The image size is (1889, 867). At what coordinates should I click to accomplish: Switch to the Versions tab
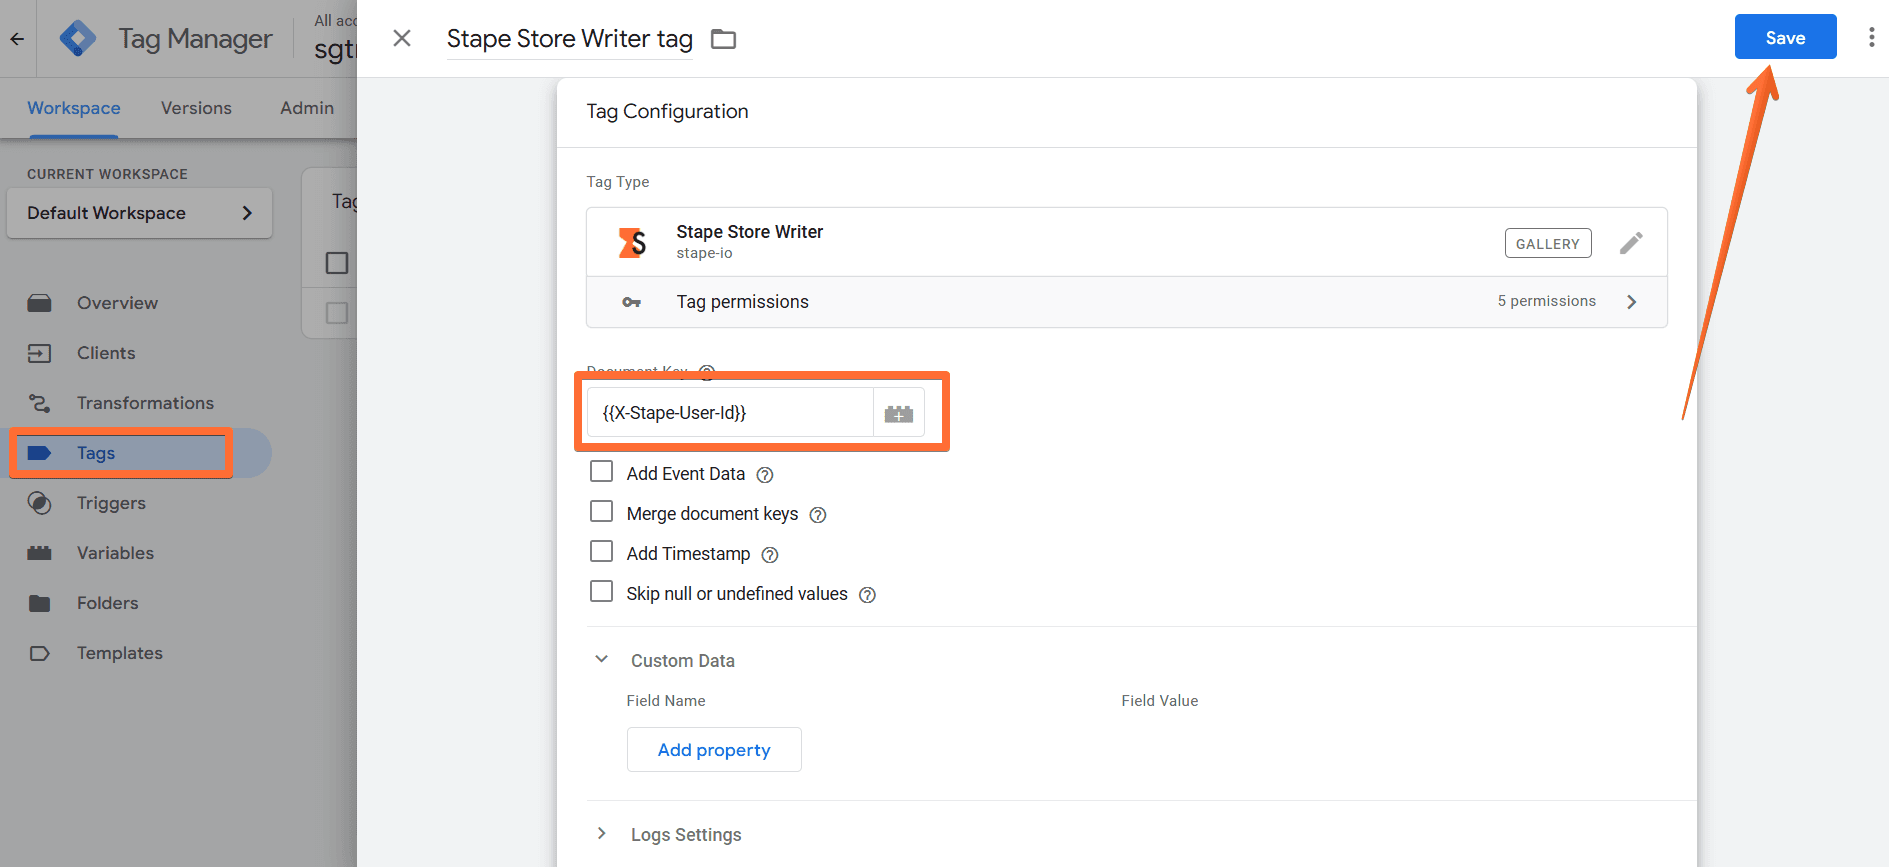[196, 108]
